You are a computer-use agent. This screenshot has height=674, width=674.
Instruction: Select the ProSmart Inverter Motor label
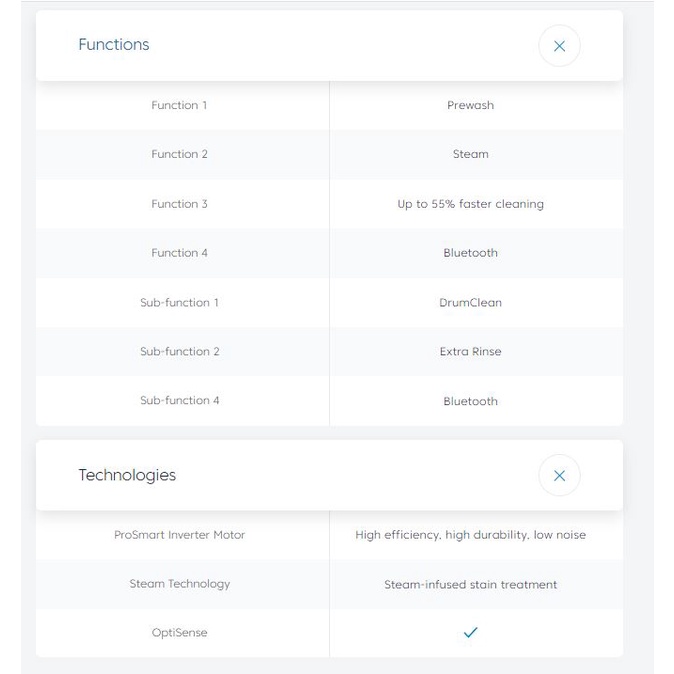[x=179, y=535]
